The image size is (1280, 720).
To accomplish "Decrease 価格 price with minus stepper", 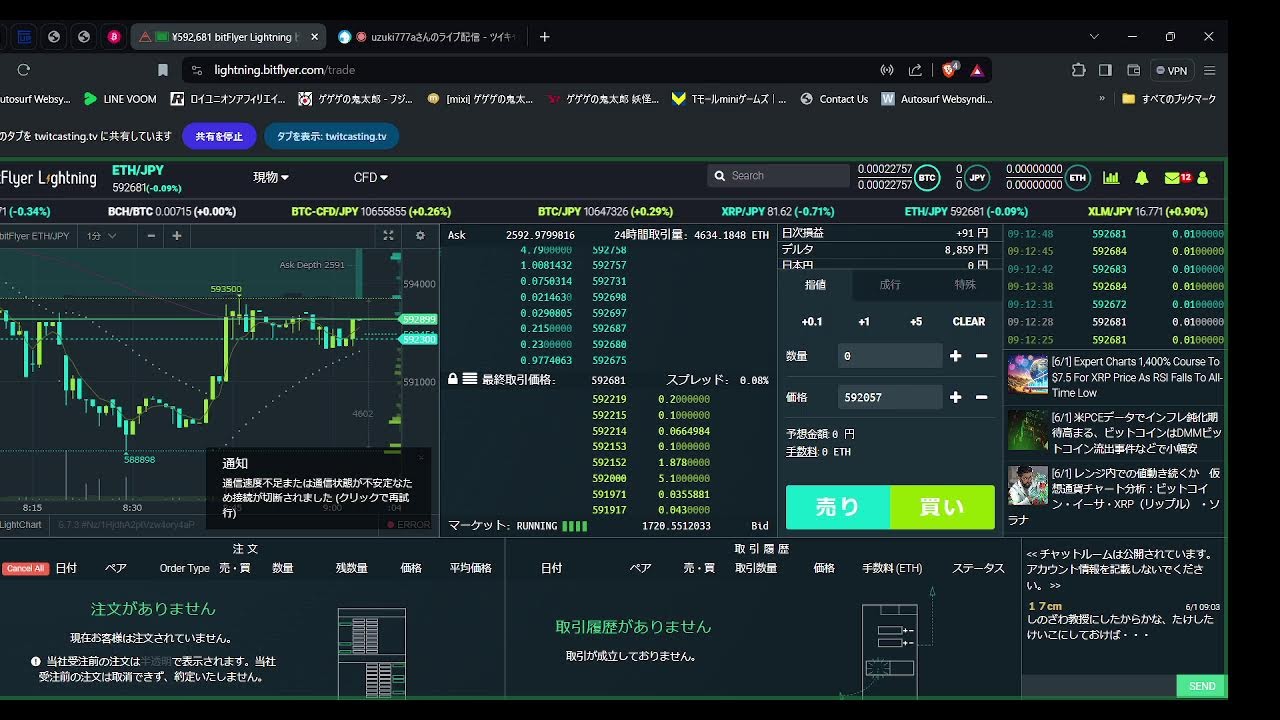I will [x=981, y=397].
